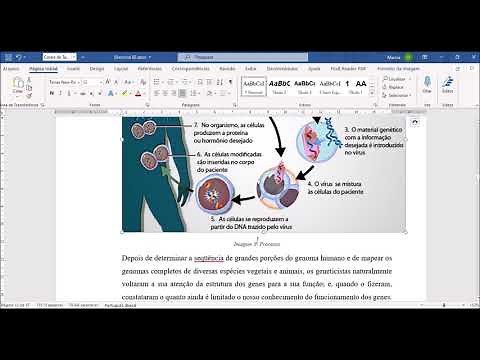This screenshot has width=480, height=360.
Task: Apply yellow text highlight color
Action: [x=124, y=93]
